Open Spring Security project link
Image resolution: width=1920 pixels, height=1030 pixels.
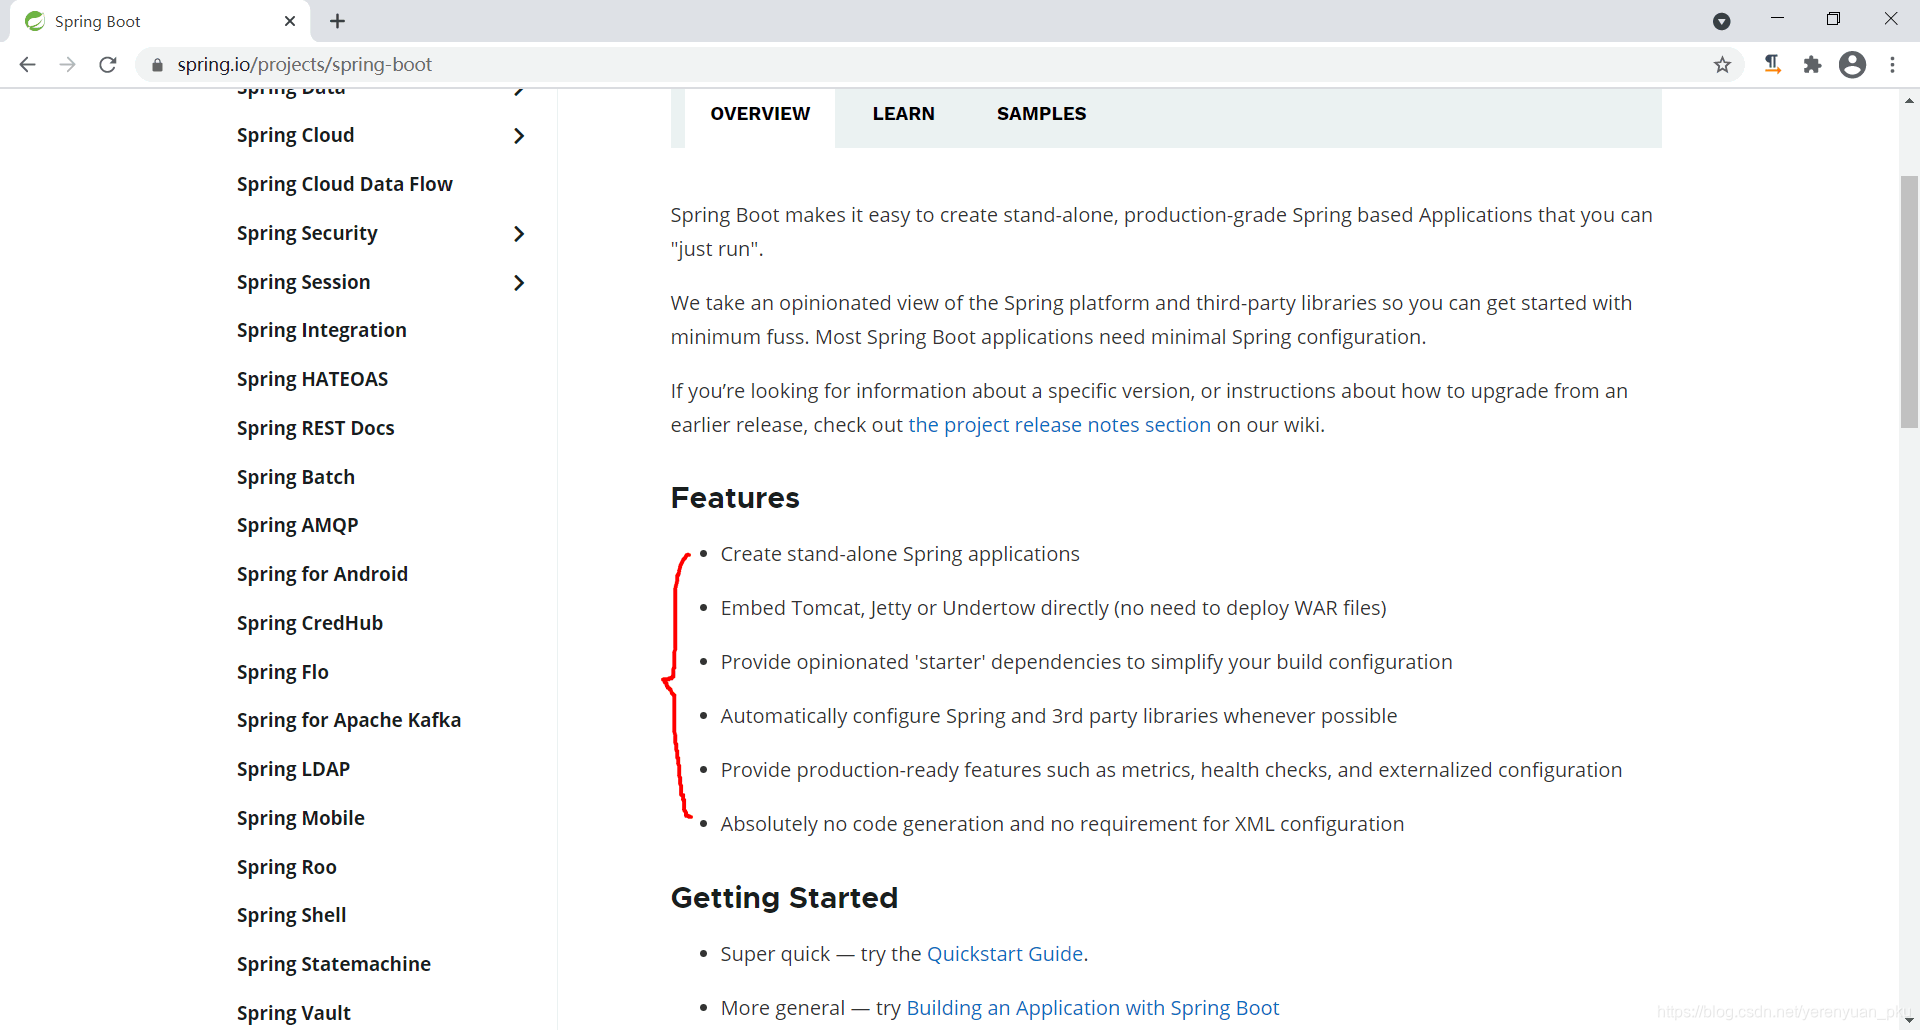[307, 234]
